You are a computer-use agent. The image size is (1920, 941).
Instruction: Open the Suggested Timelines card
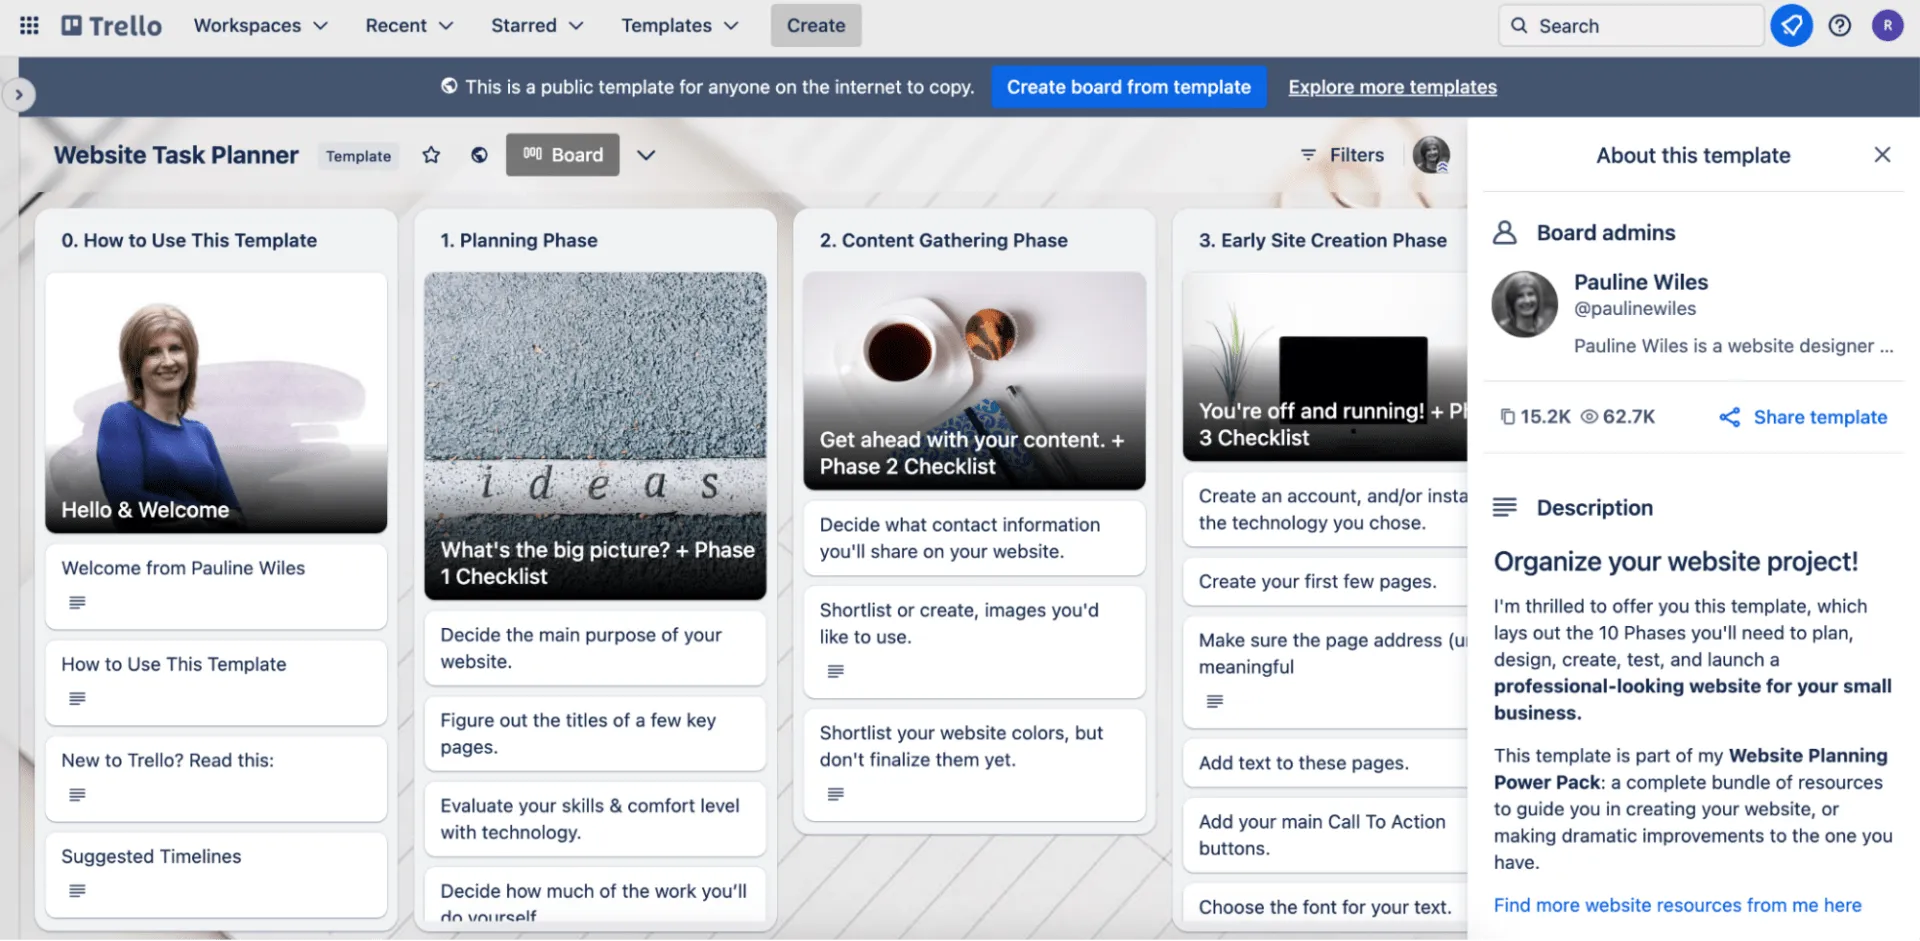point(216,875)
